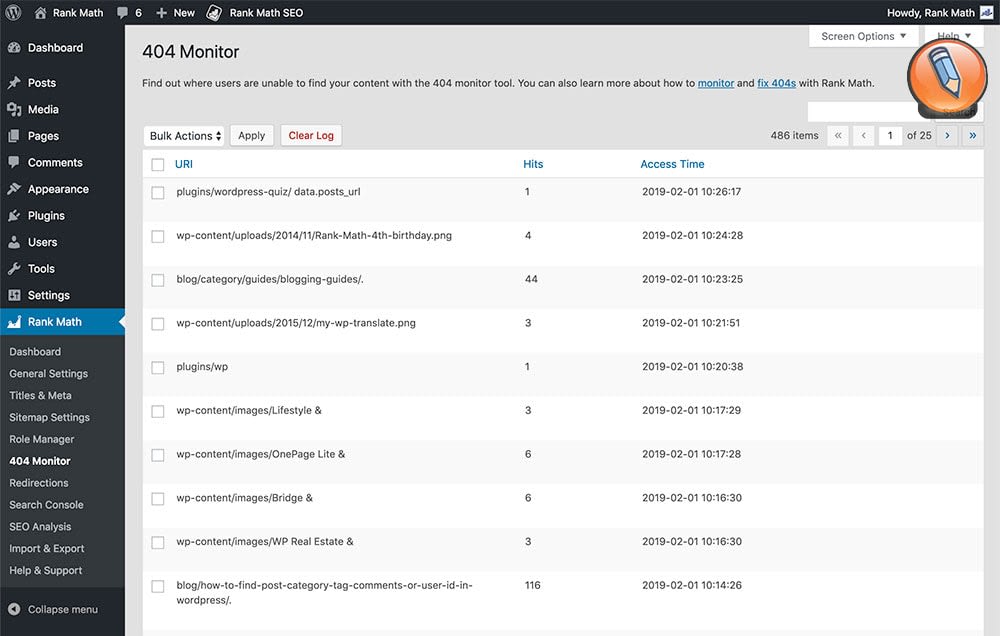1000x636 pixels.
Task: Sort the table by Hits column
Action: click(x=533, y=164)
